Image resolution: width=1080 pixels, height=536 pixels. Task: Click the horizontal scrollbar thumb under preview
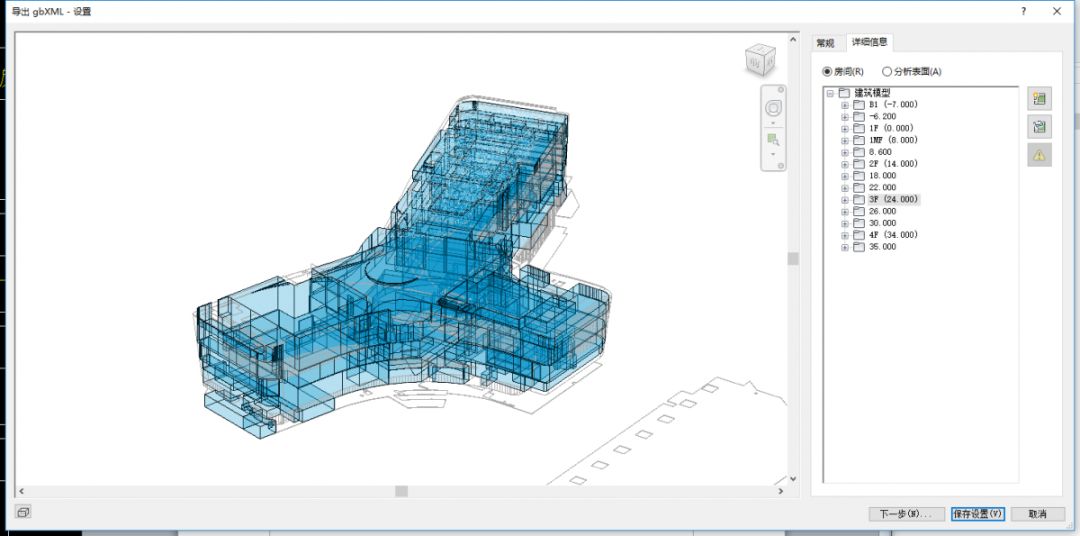(401, 491)
